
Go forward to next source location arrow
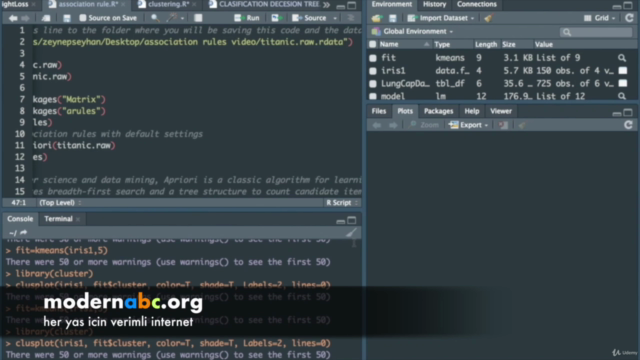pyautogui.click(x=25, y=18)
